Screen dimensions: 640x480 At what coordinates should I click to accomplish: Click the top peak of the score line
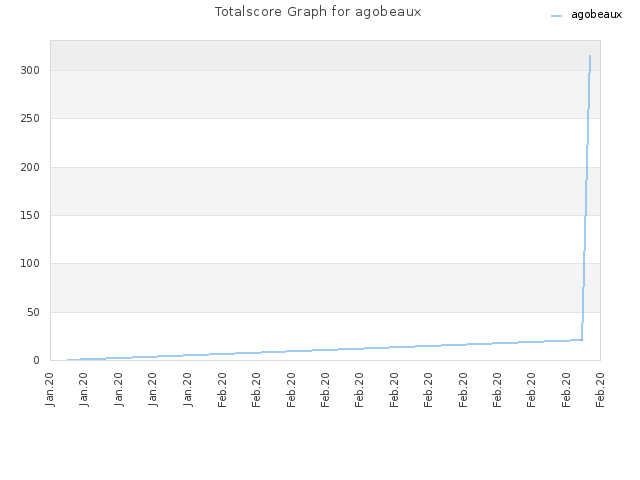point(590,56)
